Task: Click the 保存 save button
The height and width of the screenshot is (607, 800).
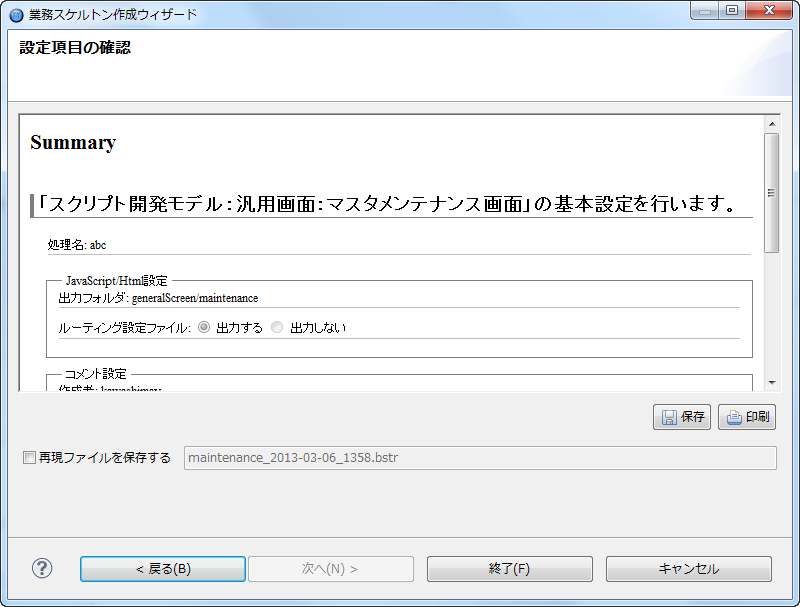Action: [682, 417]
